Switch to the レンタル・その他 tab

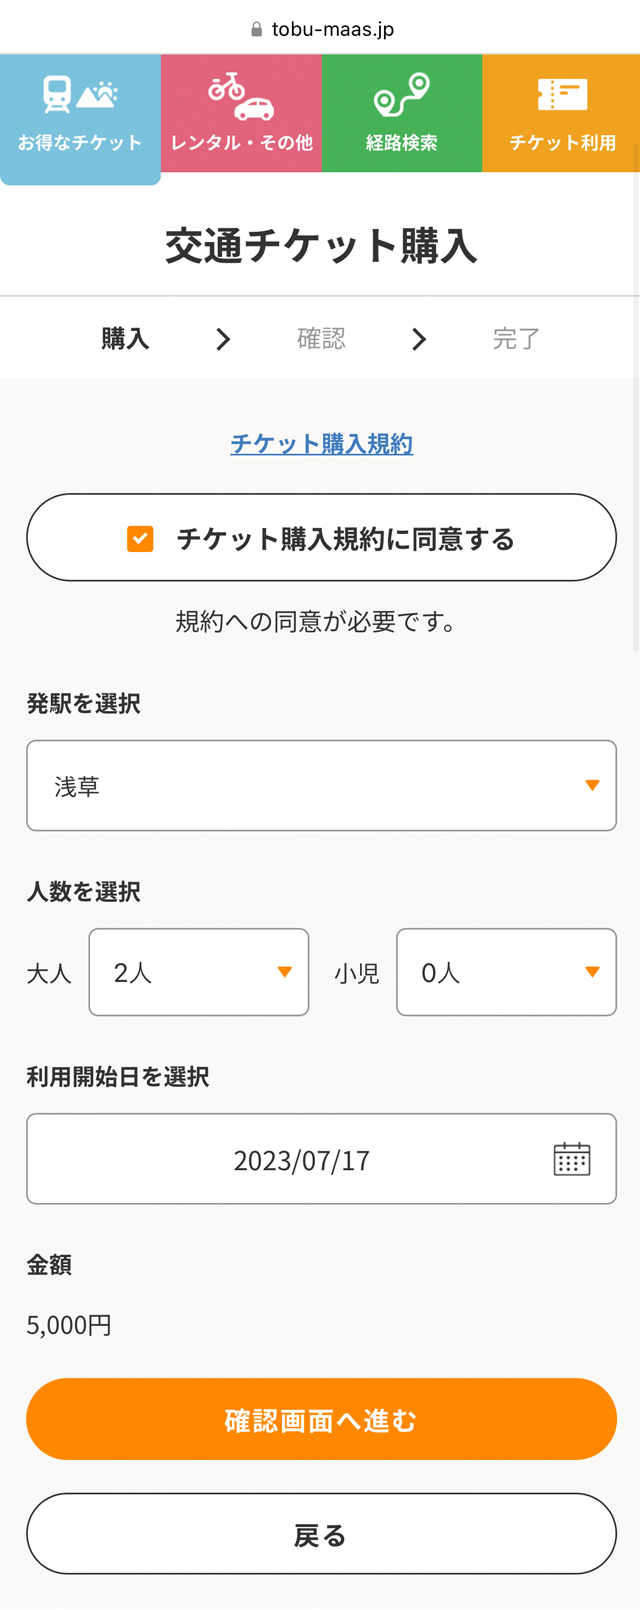241,113
